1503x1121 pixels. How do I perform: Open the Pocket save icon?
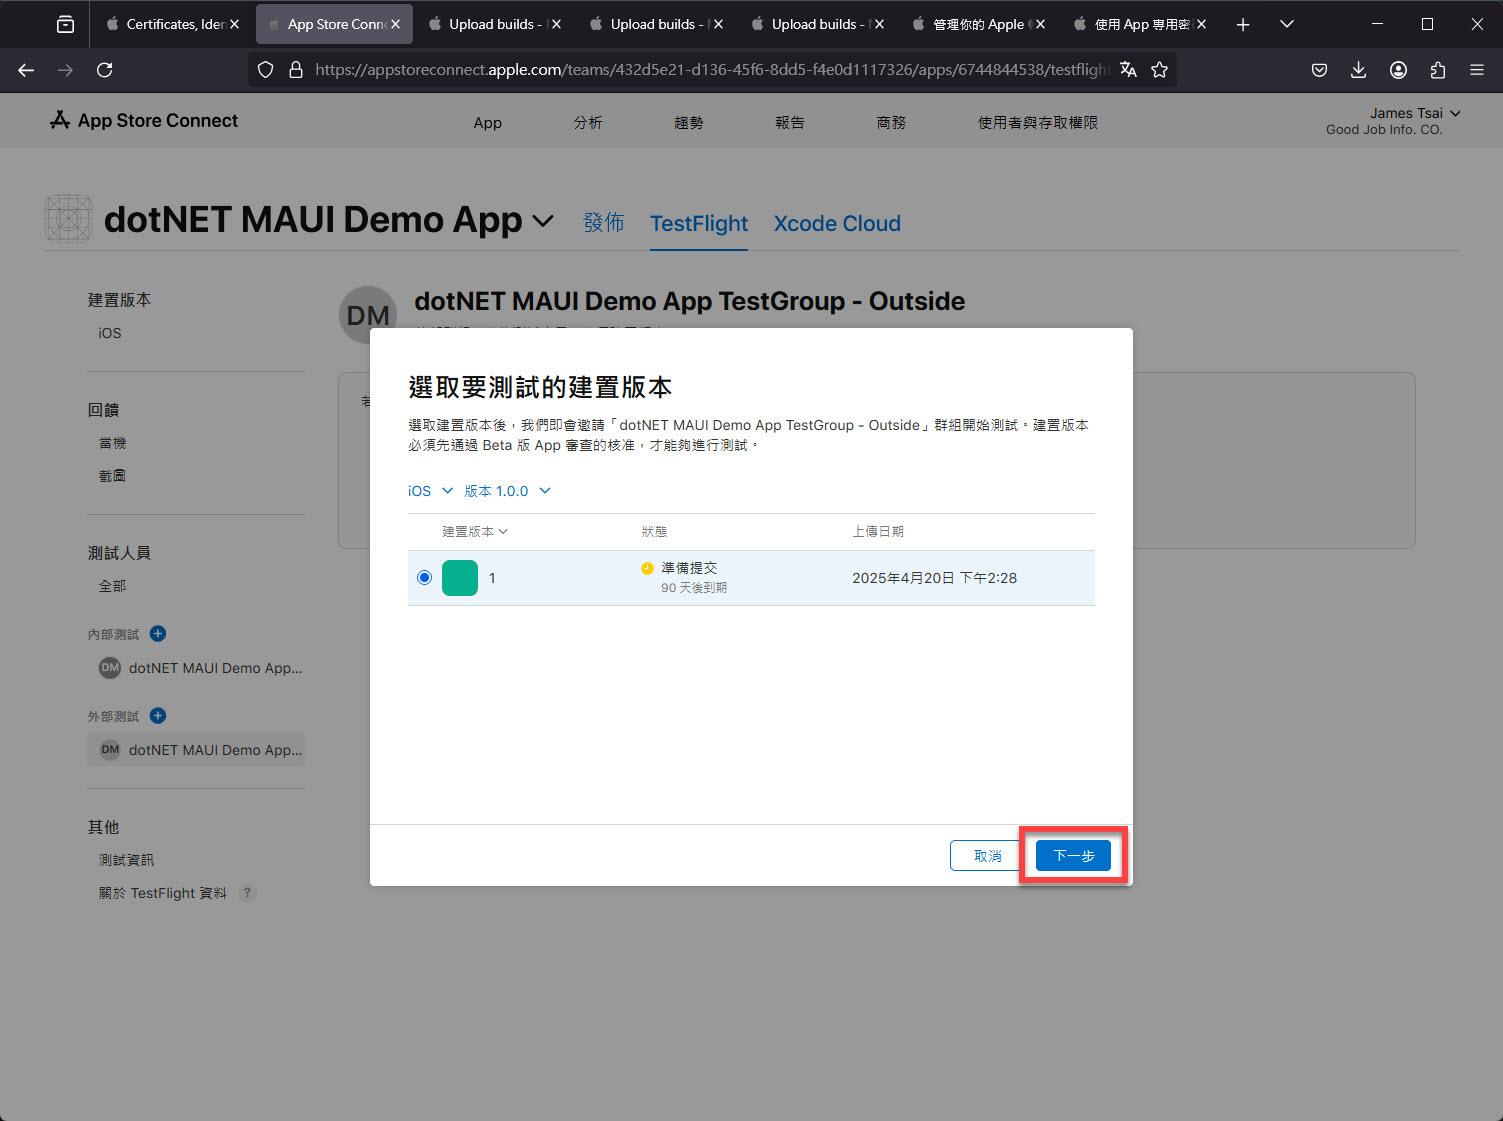tap(1320, 70)
